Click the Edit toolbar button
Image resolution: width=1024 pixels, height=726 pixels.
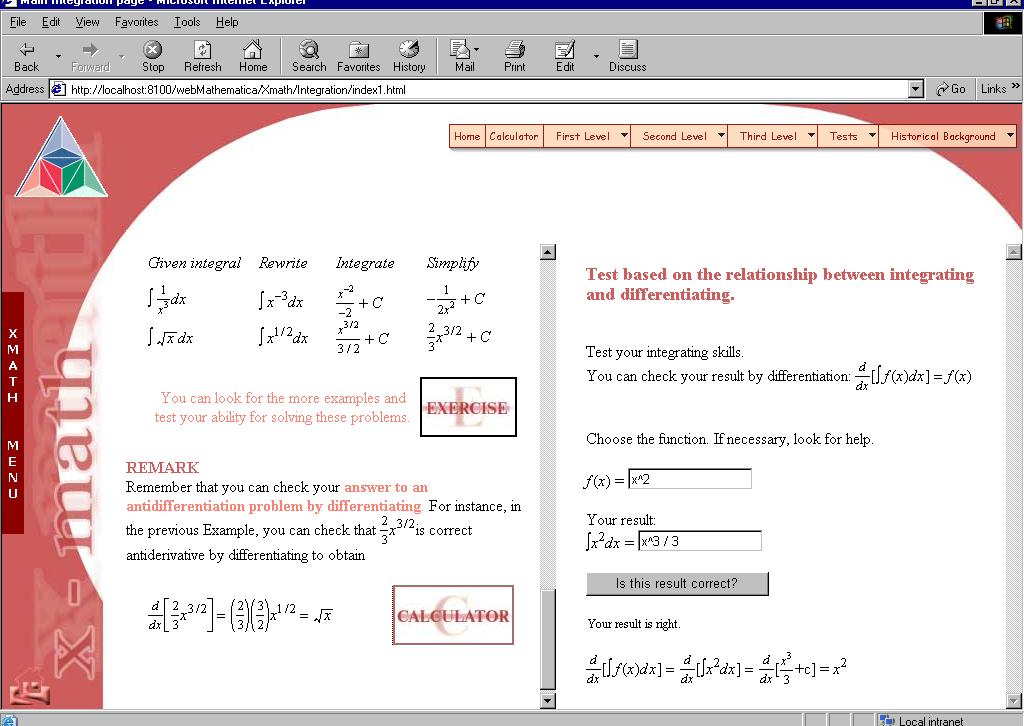pyautogui.click(x=565, y=56)
